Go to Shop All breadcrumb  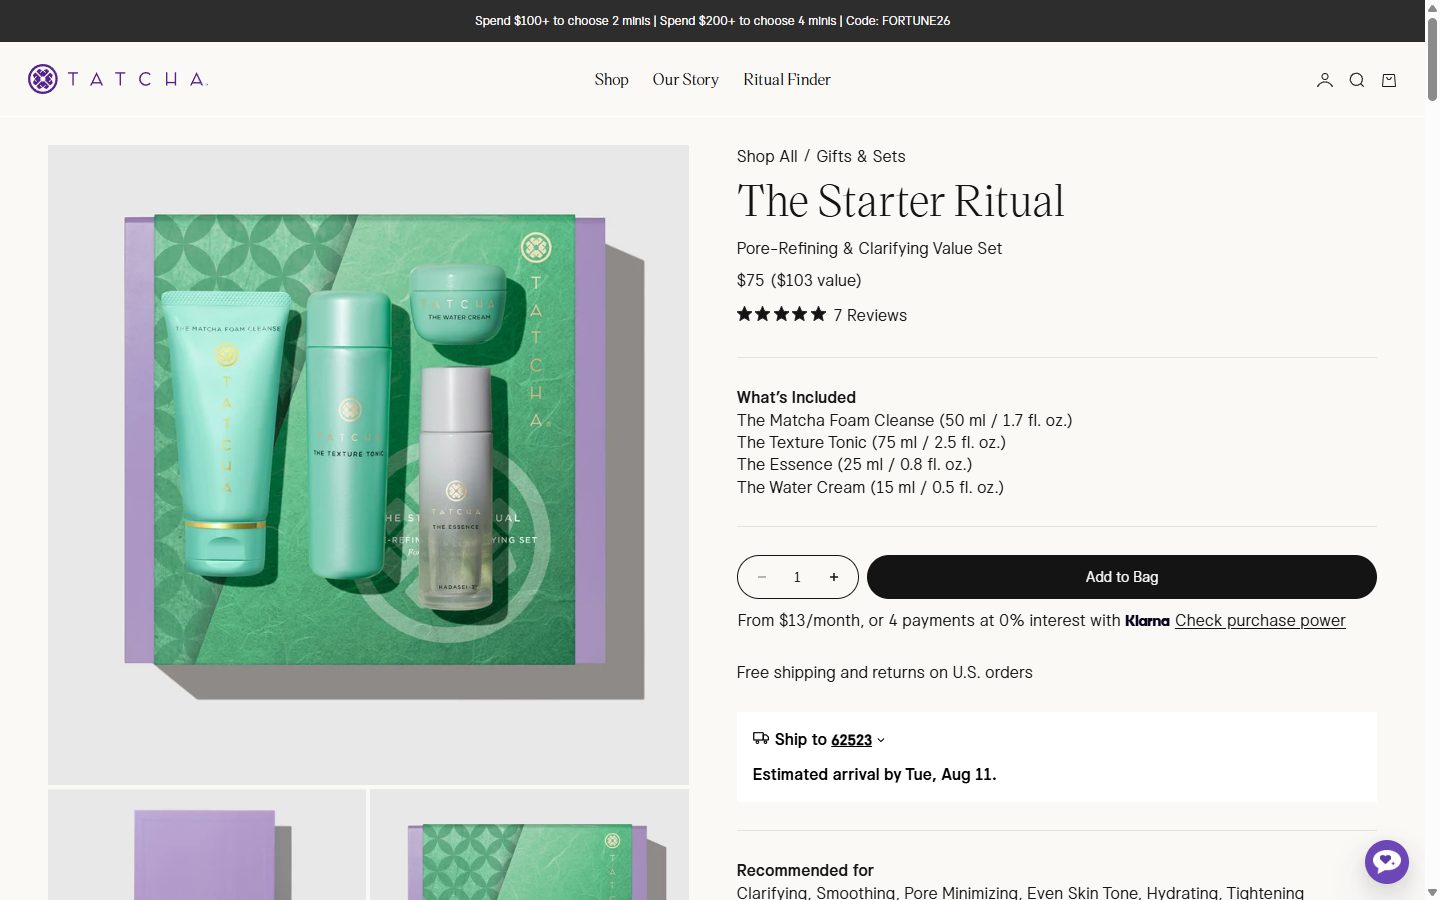(x=767, y=156)
